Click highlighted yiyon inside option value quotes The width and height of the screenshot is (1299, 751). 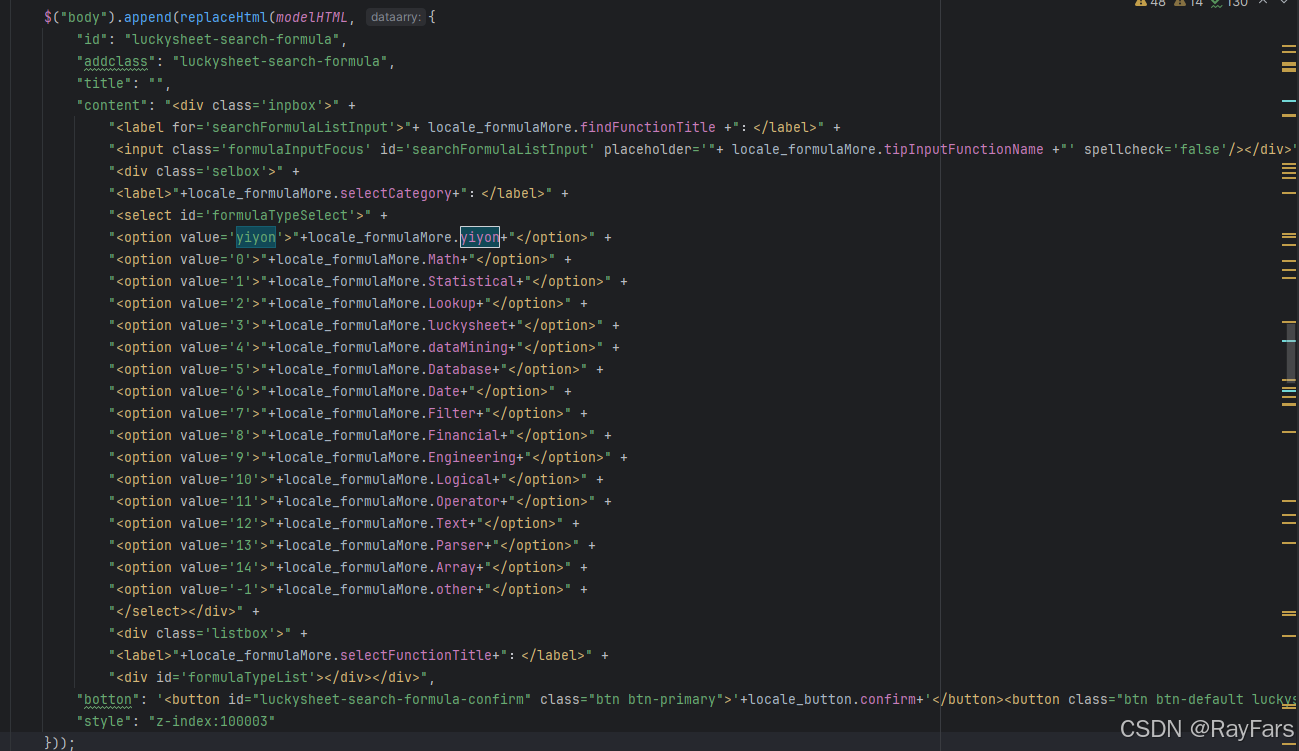click(x=256, y=237)
